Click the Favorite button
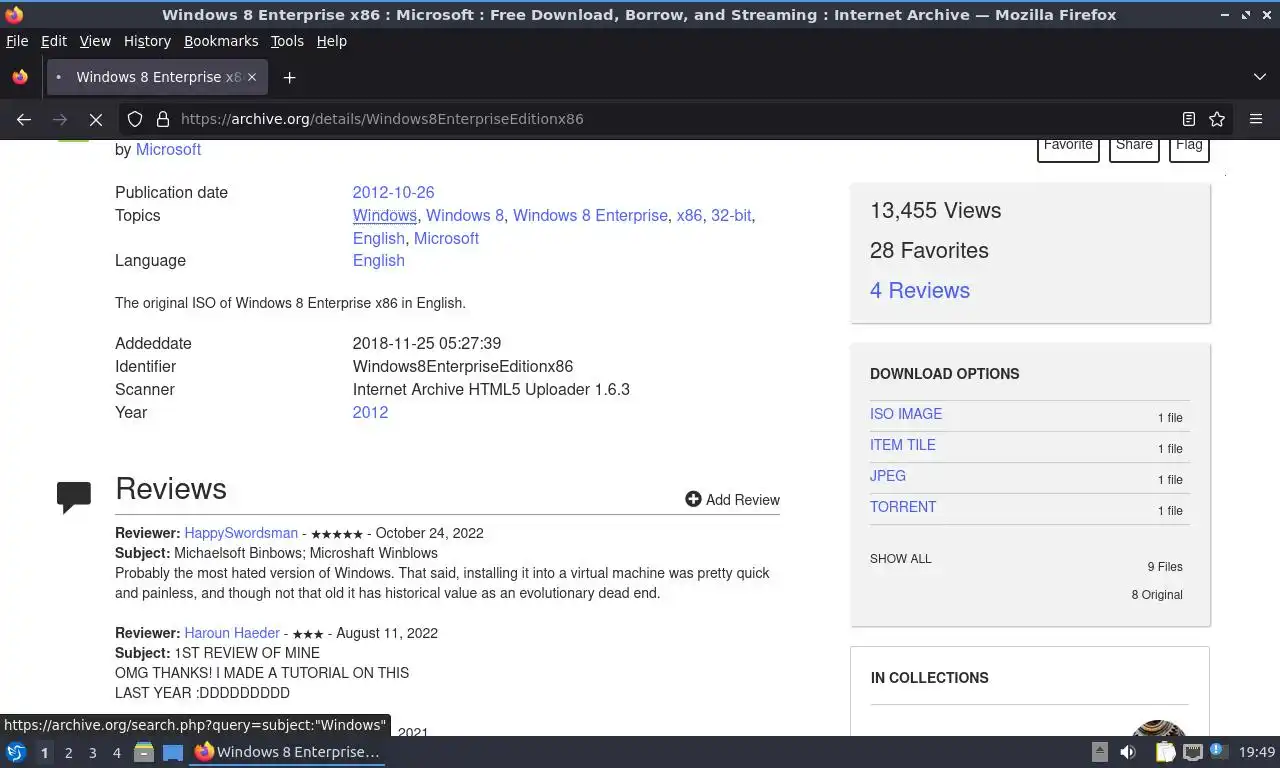The image size is (1280, 768). pos(1068,148)
